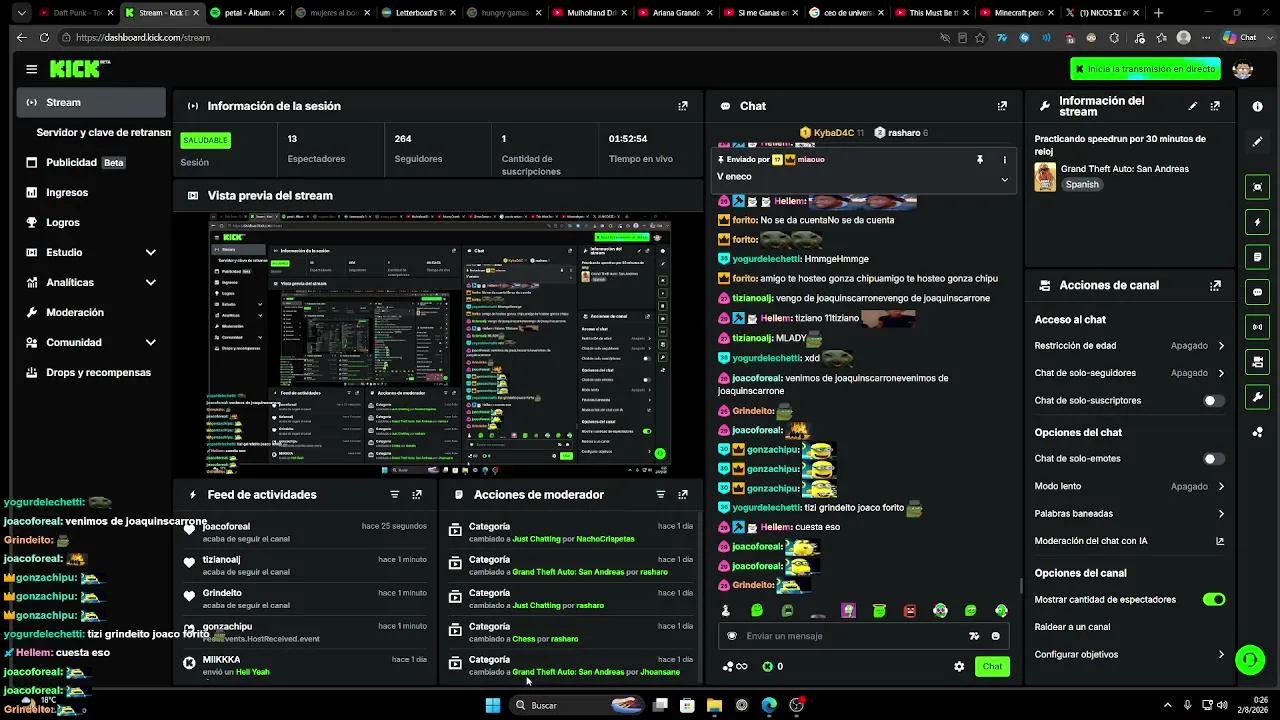The height and width of the screenshot is (720, 1280).
Task: Click the browser reload button
Action: pyautogui.click(x=44, y=37)
